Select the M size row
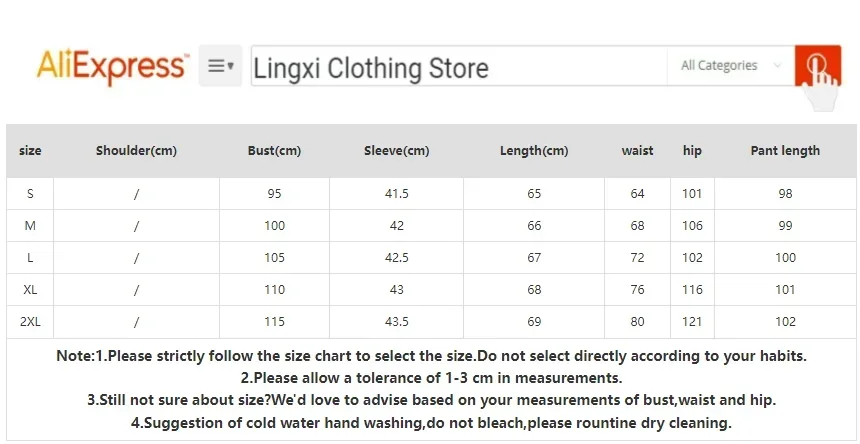The height and width of the screenshot is (444, 860). (x=30, y=226)
